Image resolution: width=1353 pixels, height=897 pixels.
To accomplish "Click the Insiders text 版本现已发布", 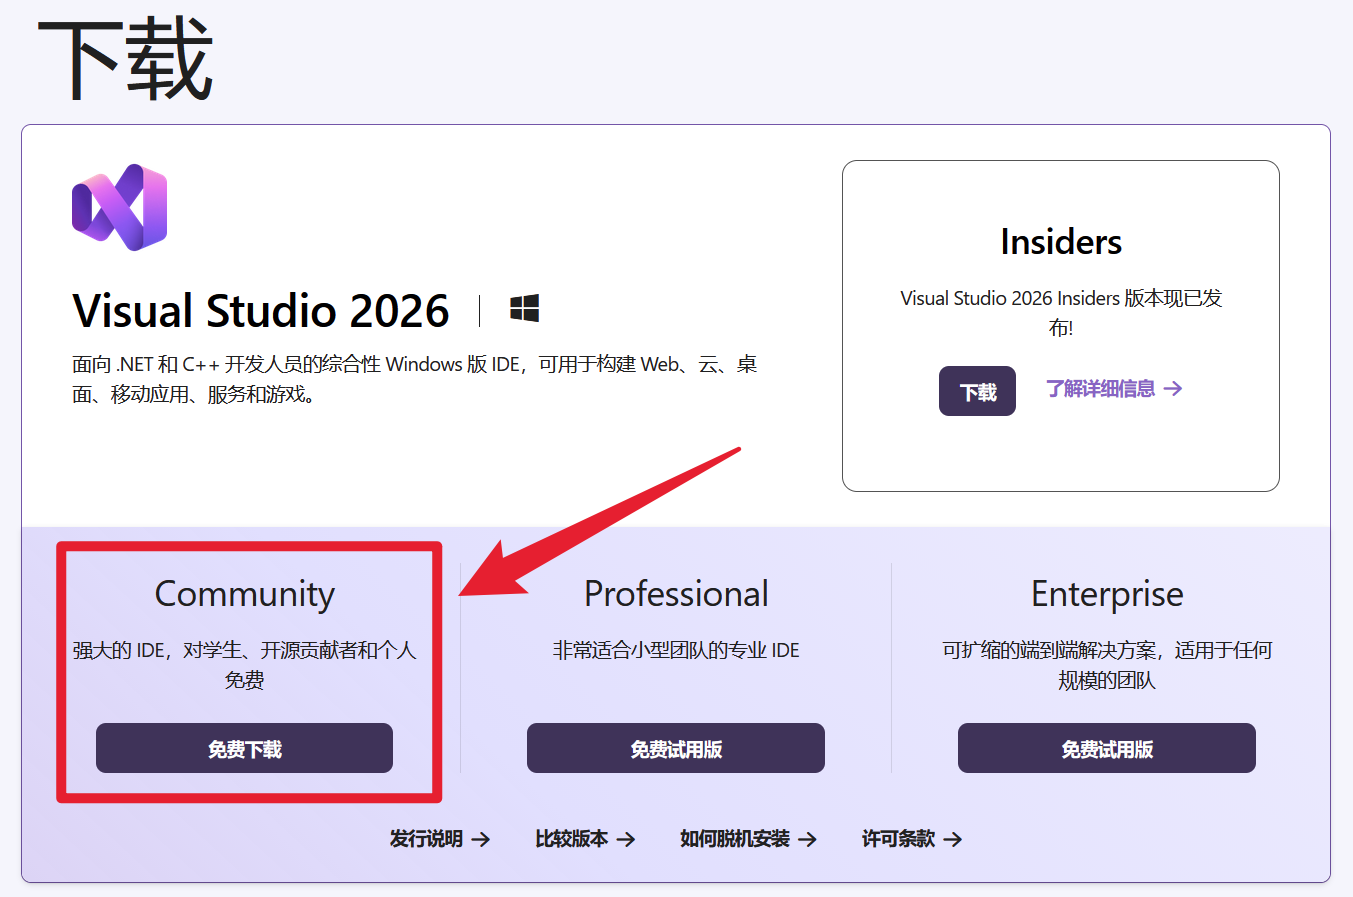I will click(x=1061, y=312).
